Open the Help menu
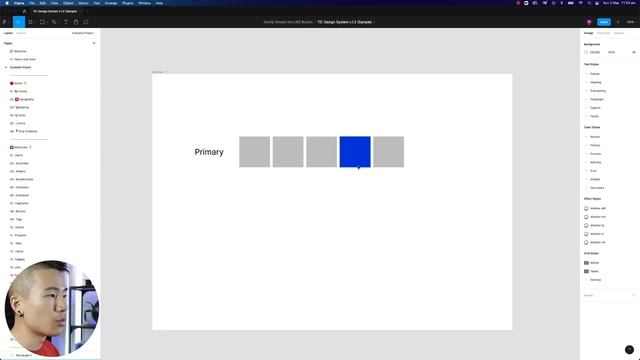640x360 pixels. [x=159, y=3]
